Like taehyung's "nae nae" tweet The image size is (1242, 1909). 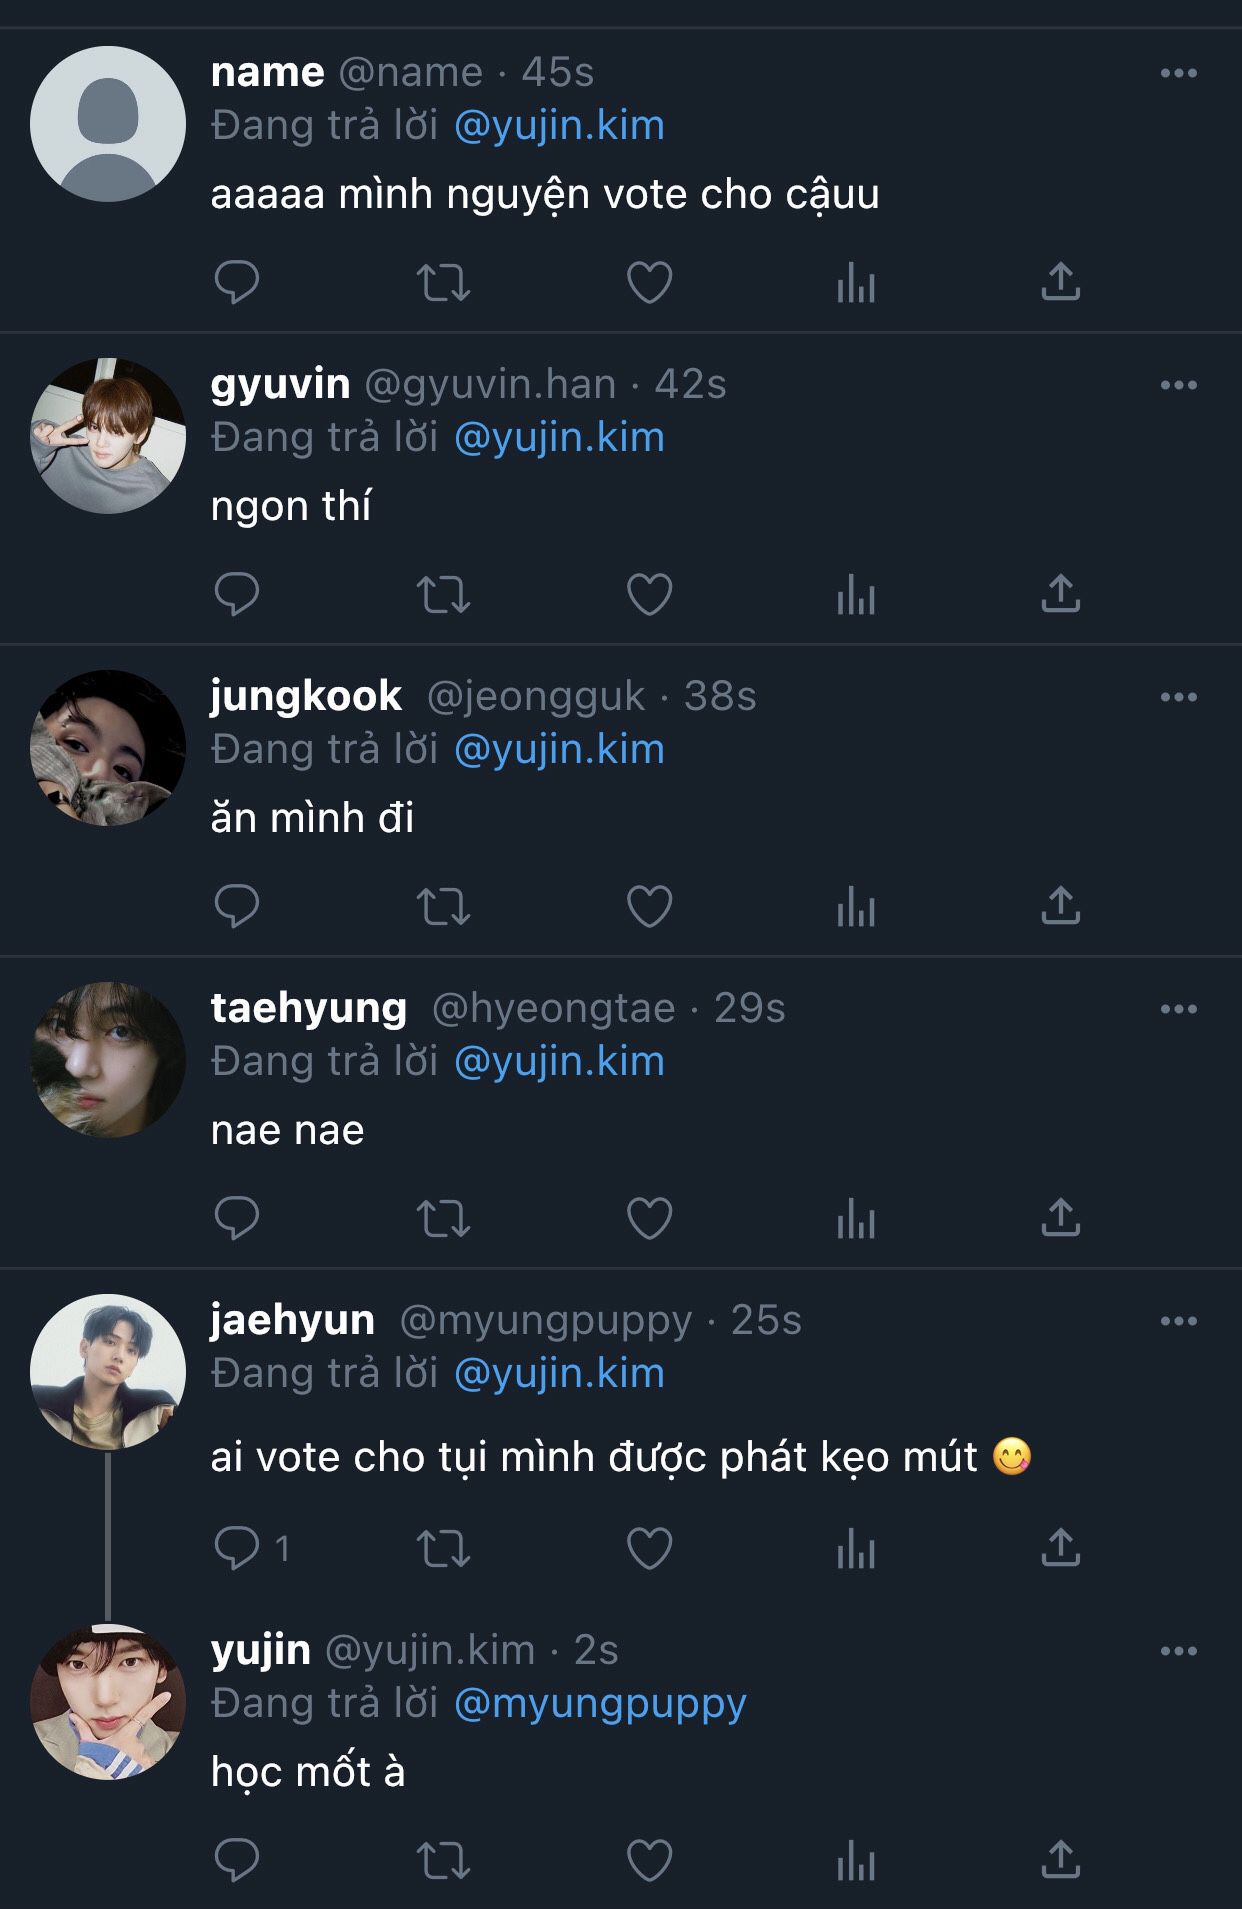coord(649,1218)
